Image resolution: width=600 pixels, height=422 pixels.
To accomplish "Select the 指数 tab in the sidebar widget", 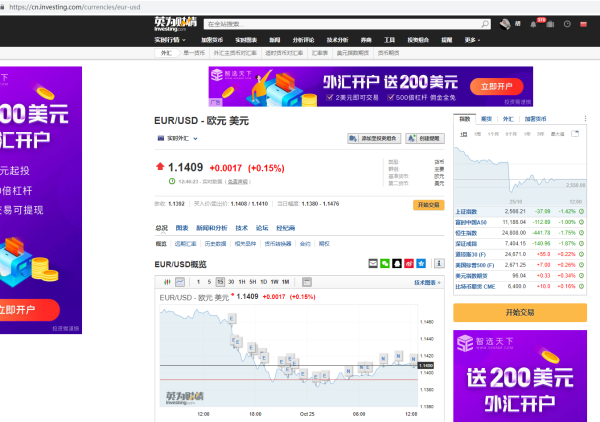I will coord(465,119).
